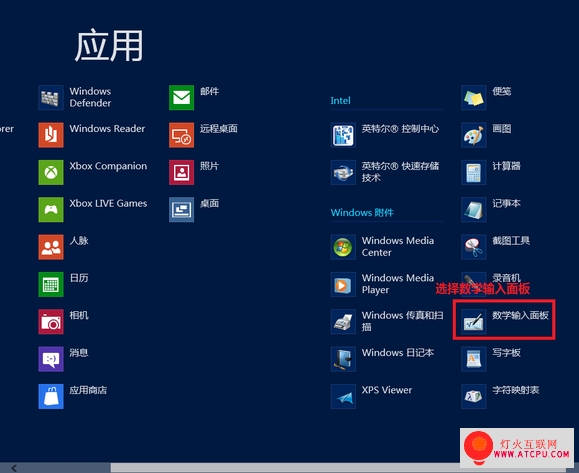Open the 便笺 sticky notes icon
Image resolution: width=579 pixels, height=473 pixels.
click(x=474, y=97)
